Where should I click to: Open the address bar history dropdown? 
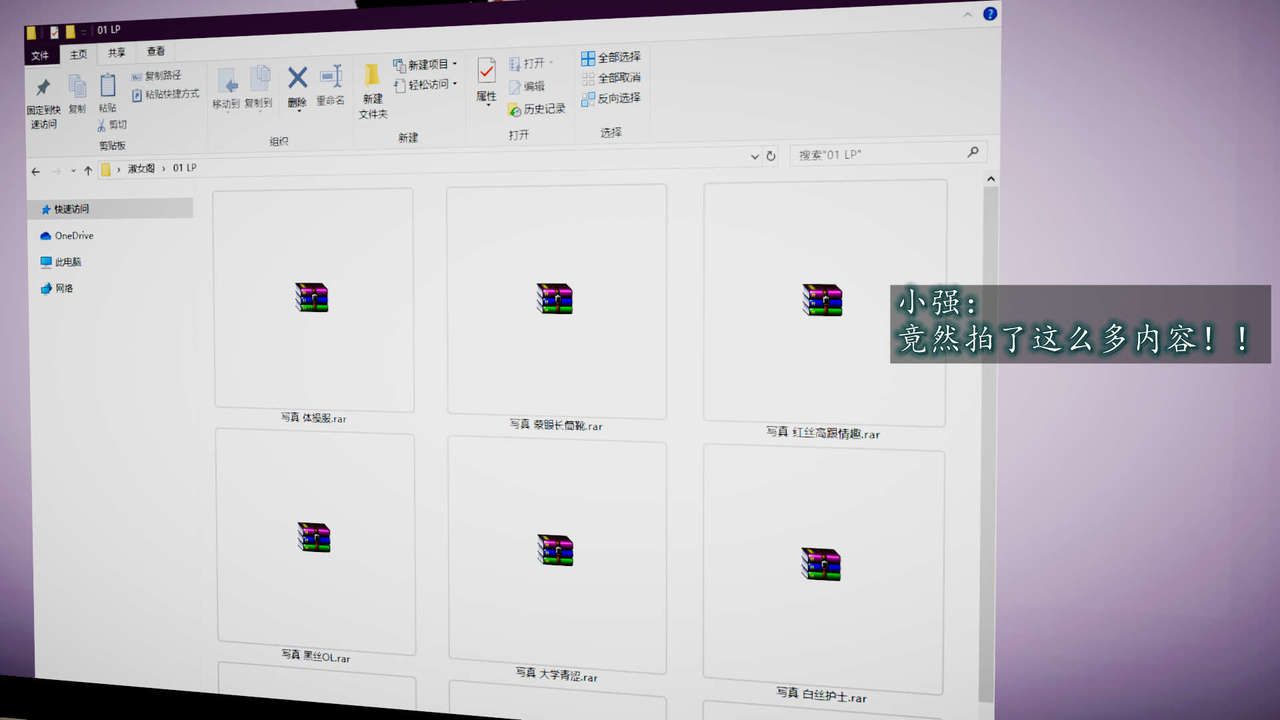pyautogui.click(x=755, y=156)
